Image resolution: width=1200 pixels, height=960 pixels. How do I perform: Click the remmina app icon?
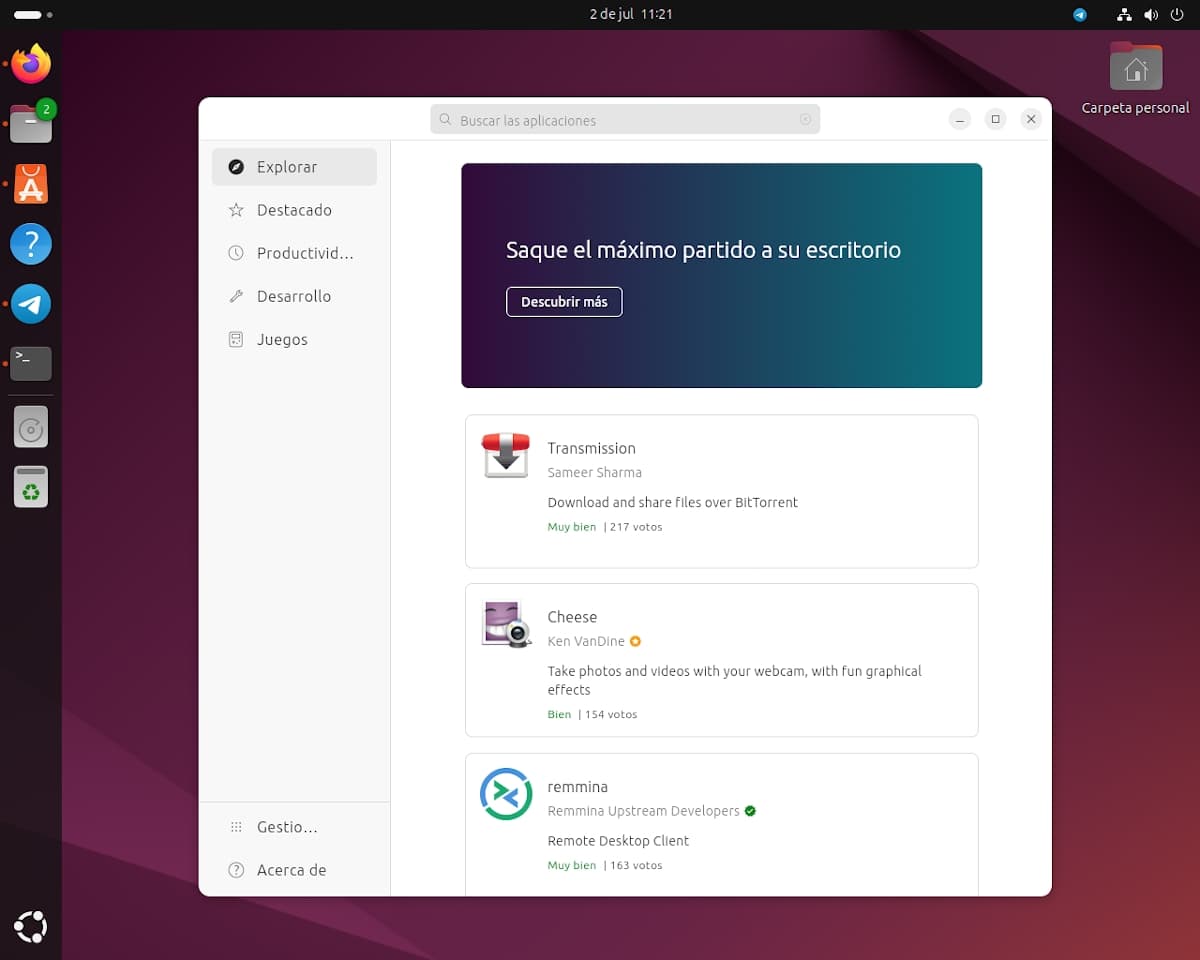(505, 794)
